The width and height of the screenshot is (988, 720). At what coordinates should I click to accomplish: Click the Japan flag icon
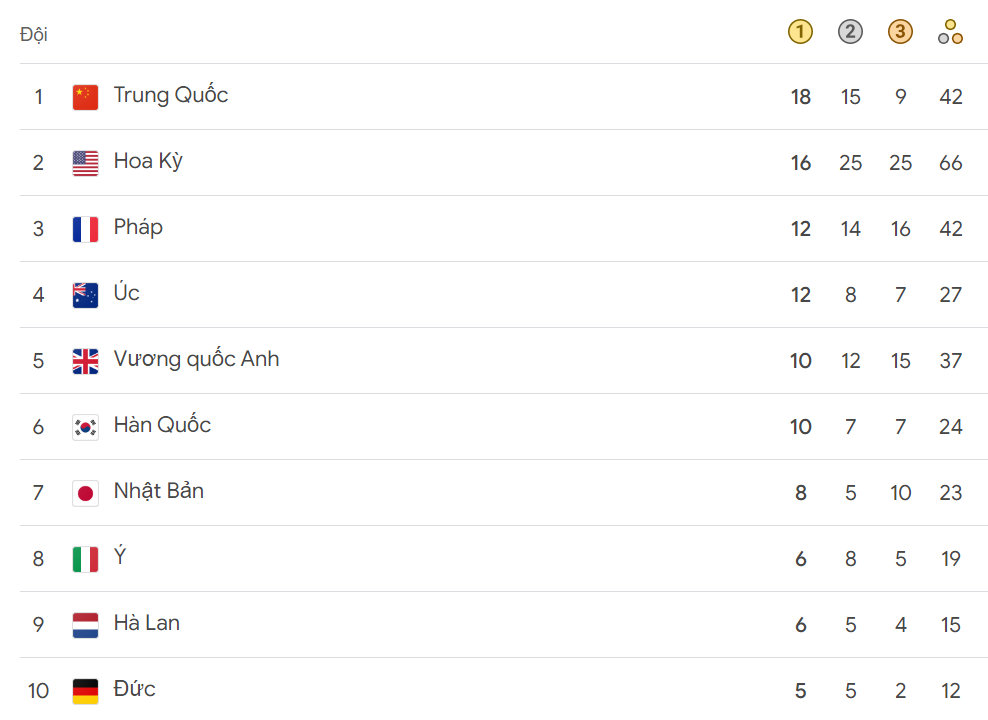point(85,493)
